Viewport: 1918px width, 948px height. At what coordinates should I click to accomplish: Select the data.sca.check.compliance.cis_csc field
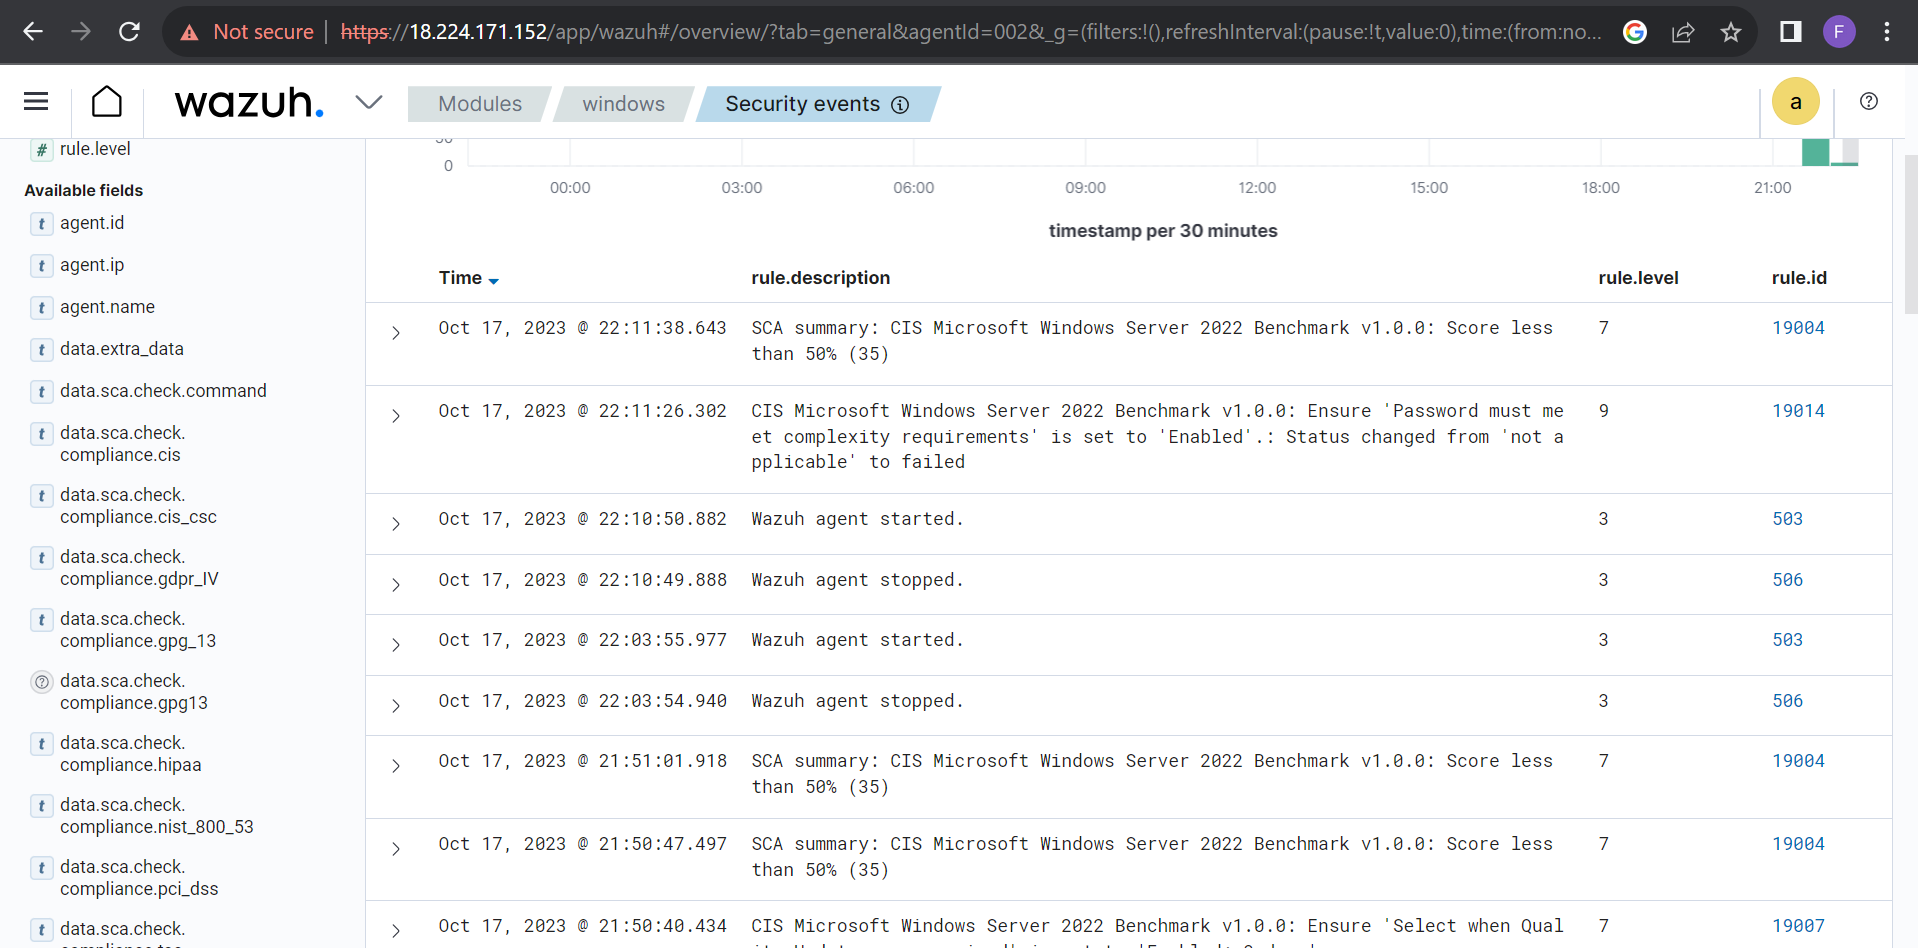pyautogui.click(x=138, y=506)
